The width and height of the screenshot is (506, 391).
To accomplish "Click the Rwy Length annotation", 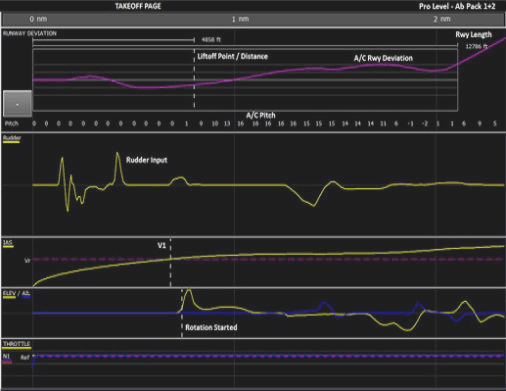I will [473, 35].
